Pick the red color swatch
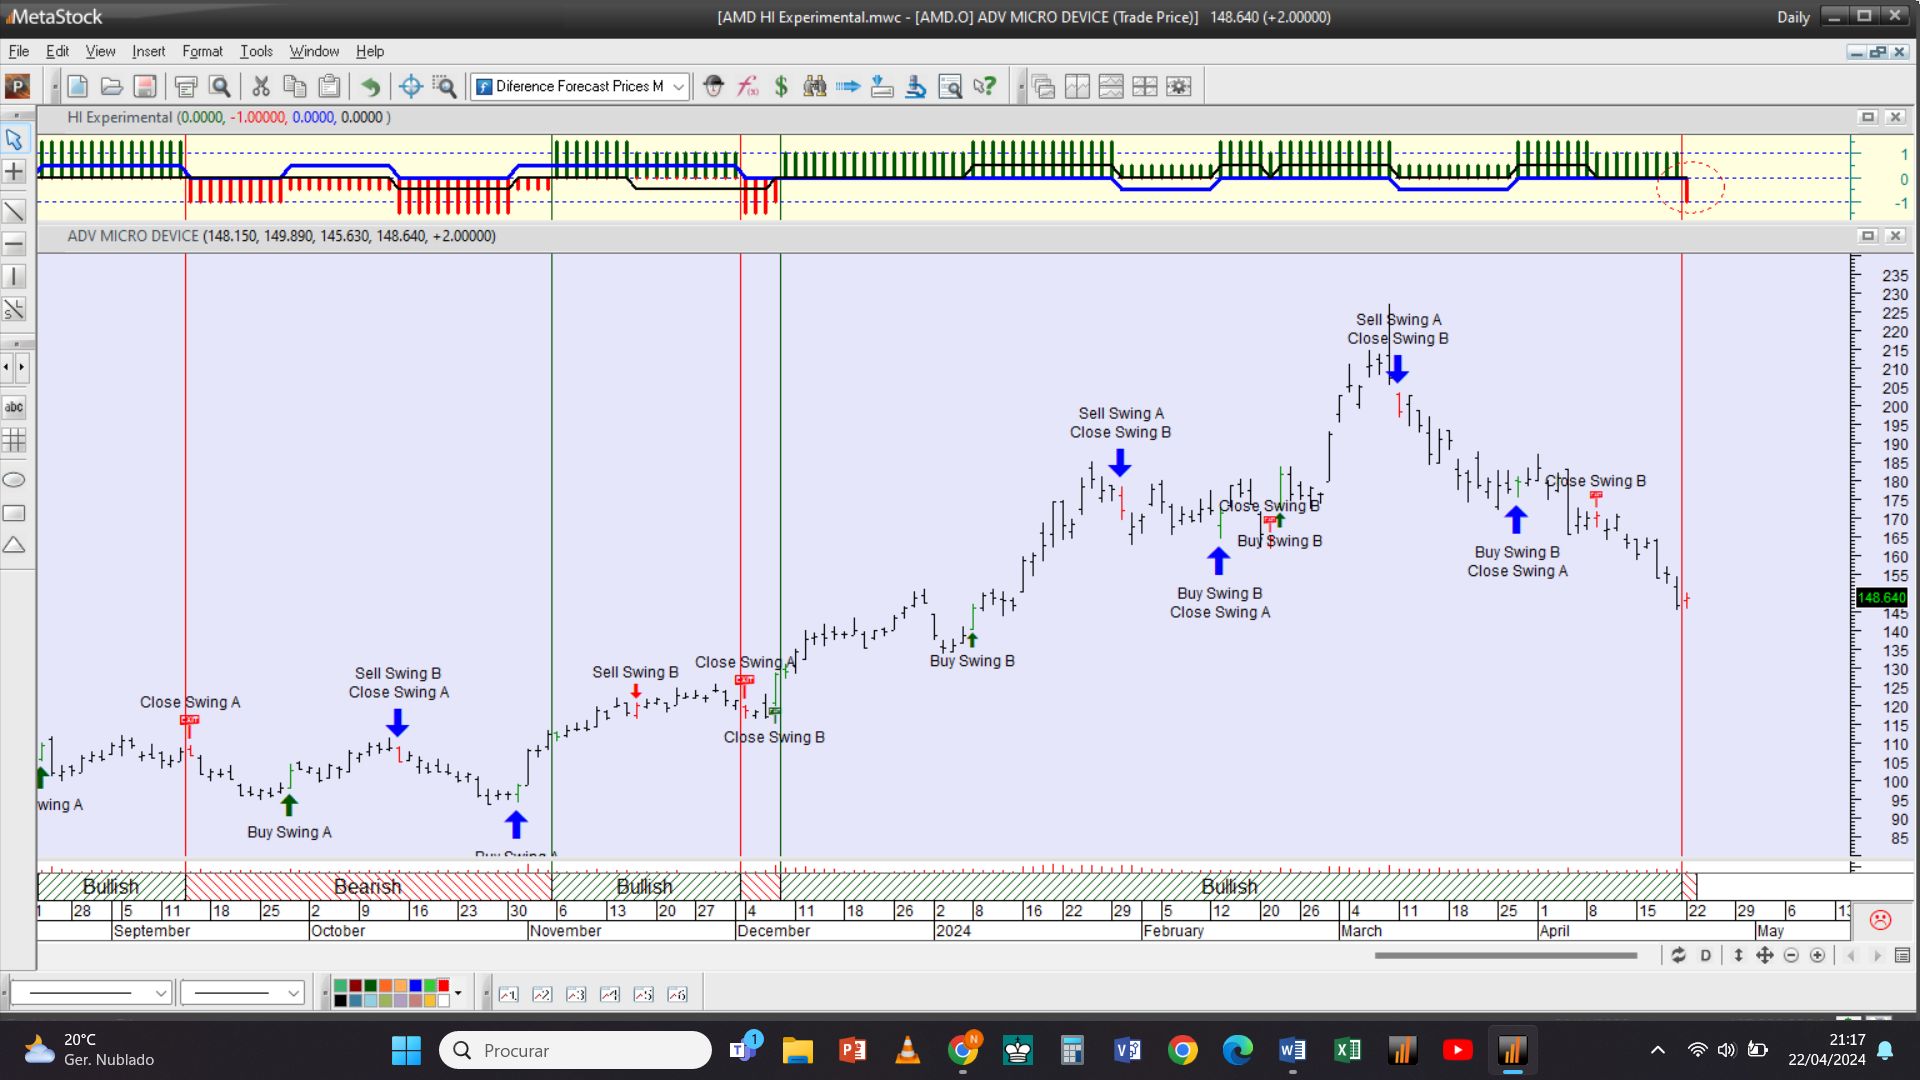 pos(443,986)
